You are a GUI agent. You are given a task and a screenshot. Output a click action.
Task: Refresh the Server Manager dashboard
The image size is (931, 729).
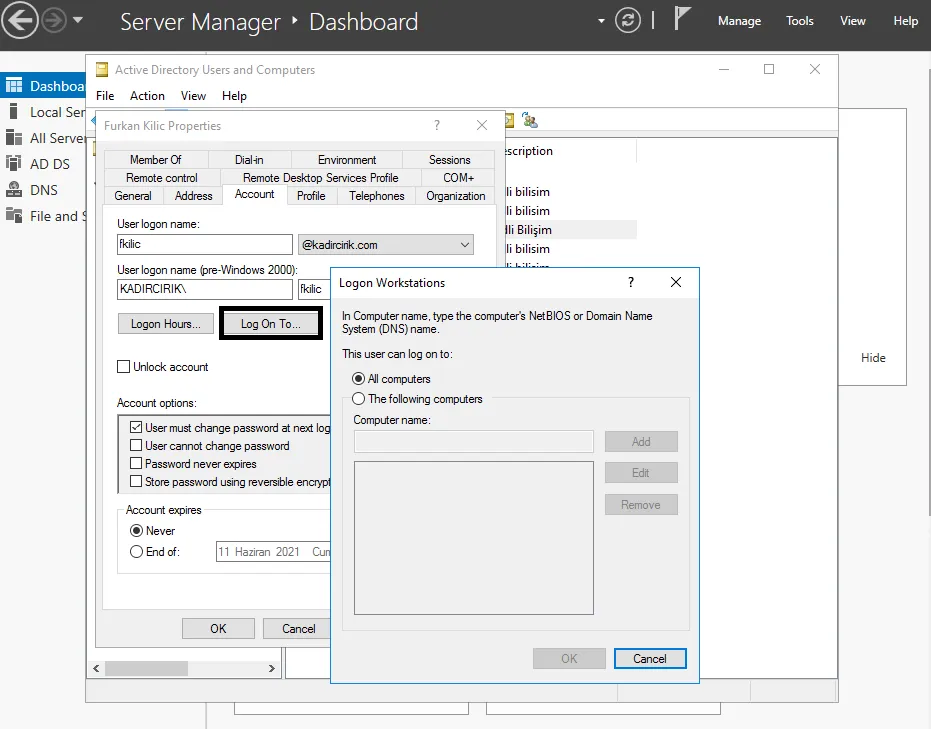[628, 21]
